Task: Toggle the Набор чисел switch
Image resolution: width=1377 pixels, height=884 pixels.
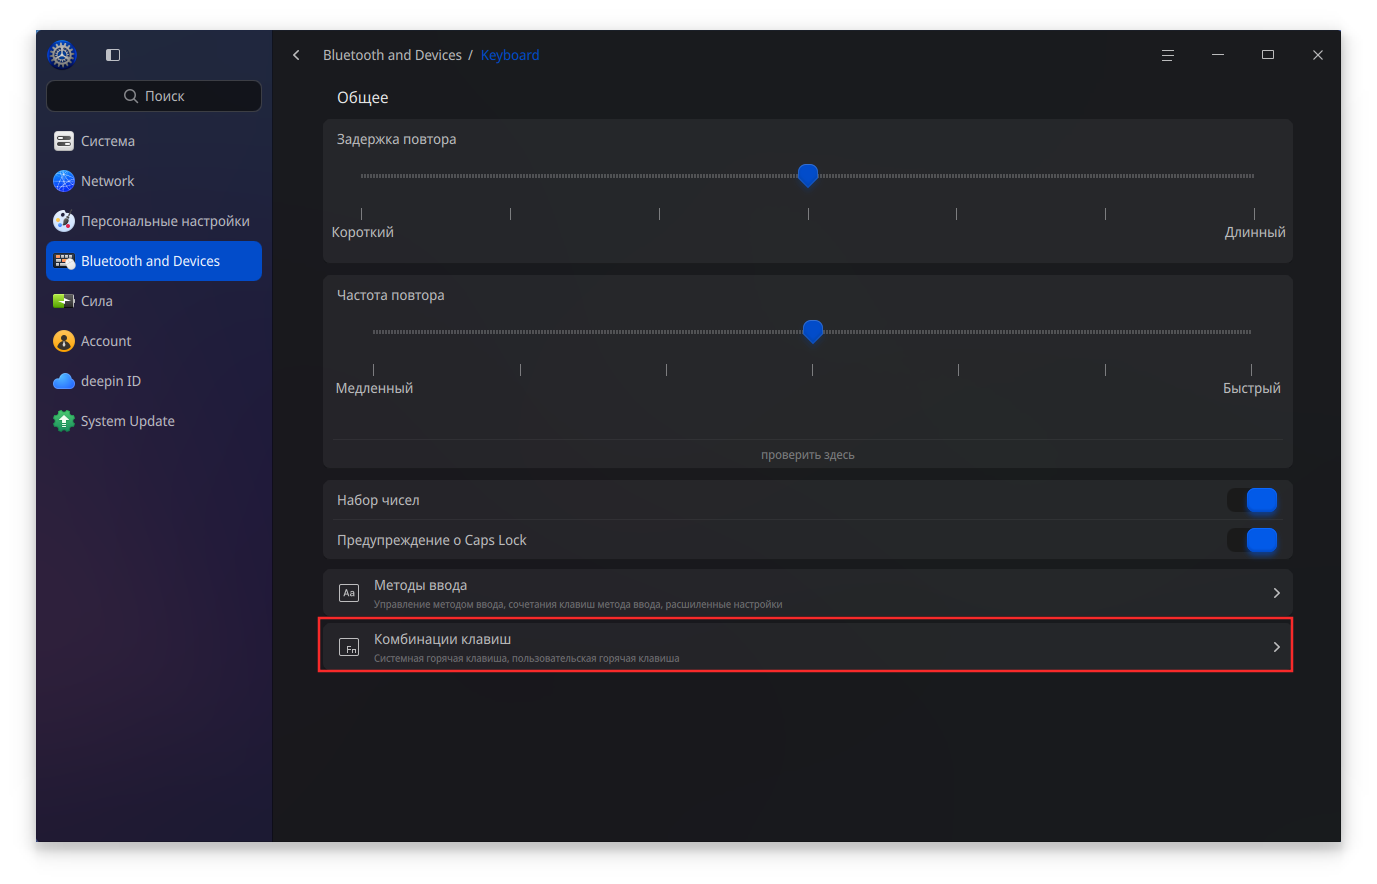Action: [1252, 500]
